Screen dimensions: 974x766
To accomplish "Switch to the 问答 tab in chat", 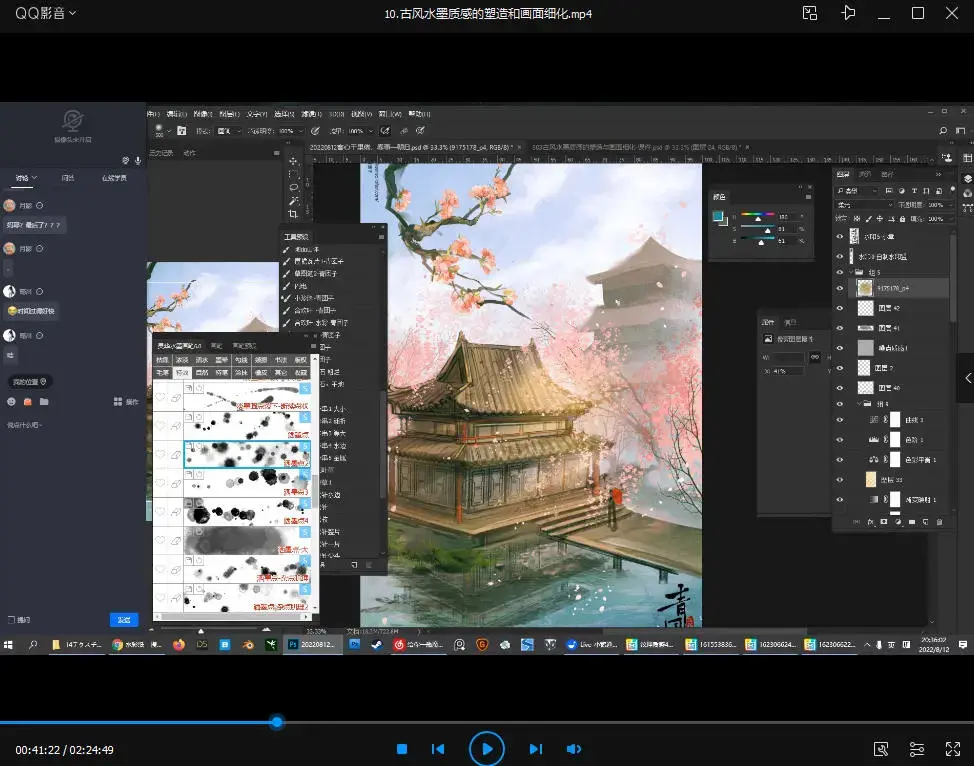I will click(x=68, y=178).
